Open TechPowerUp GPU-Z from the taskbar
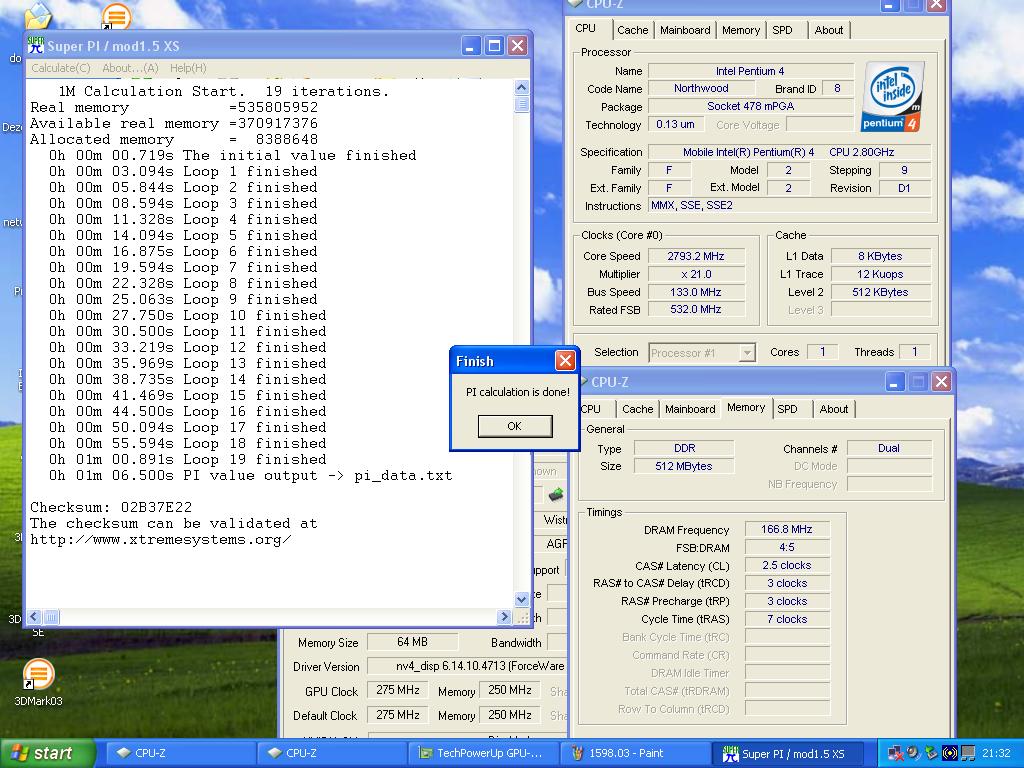Viewport: 1024px width, 768px height. click(x=484, y=753)
